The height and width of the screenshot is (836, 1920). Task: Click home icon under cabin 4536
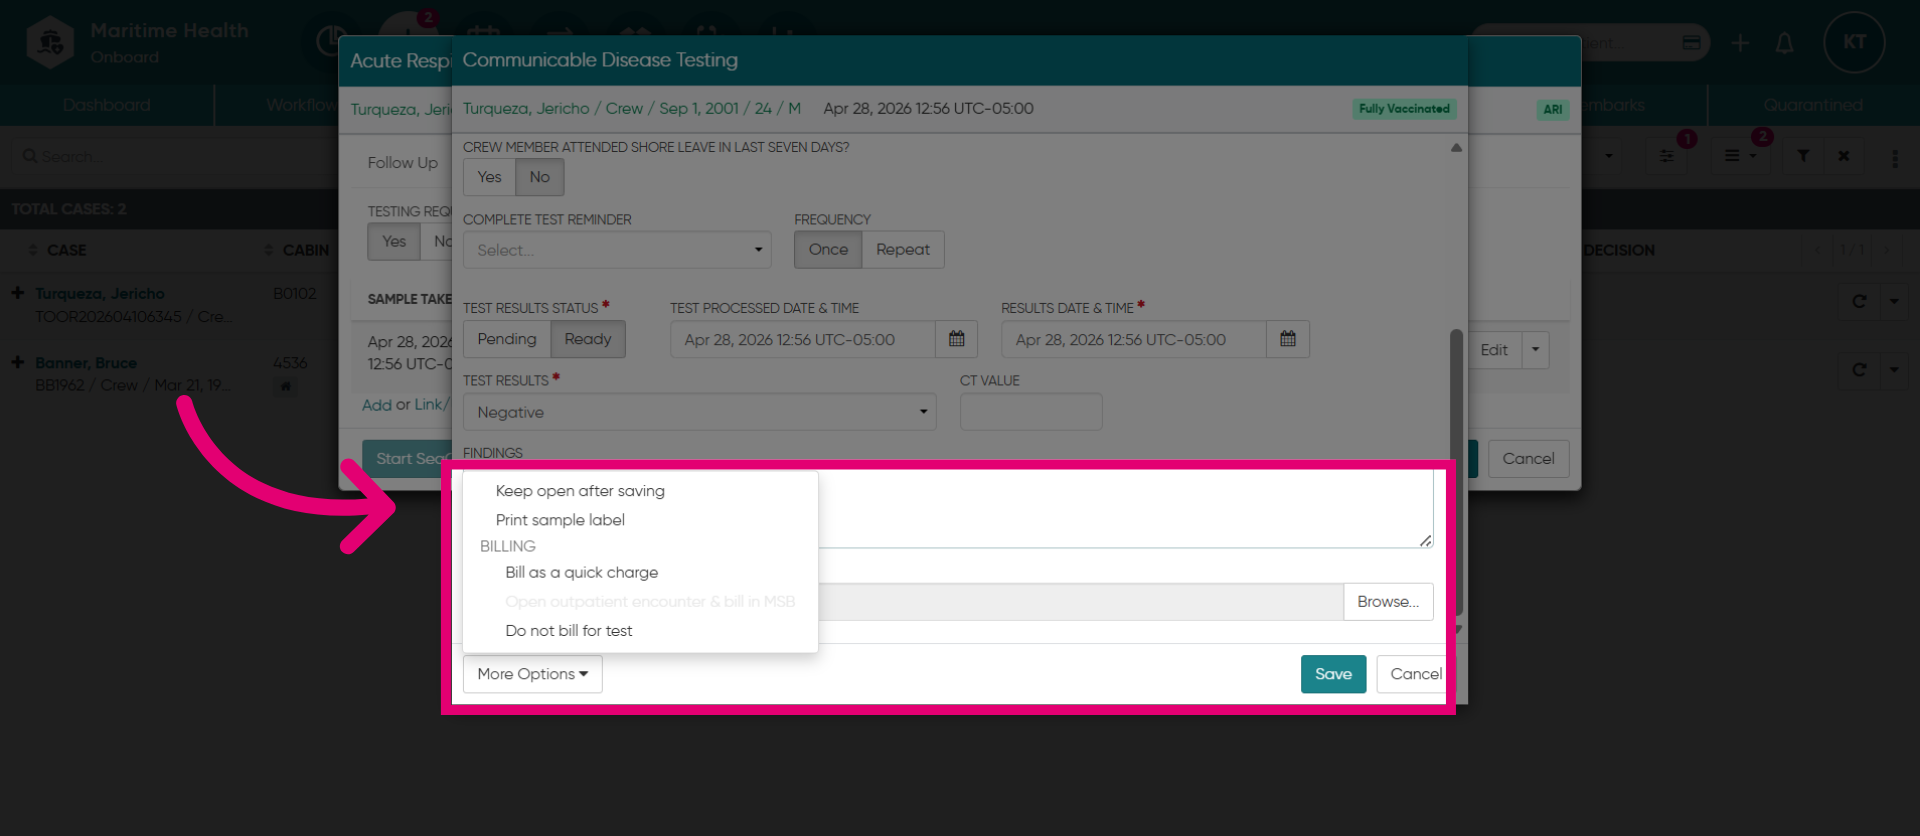click(x=286, y=386)
